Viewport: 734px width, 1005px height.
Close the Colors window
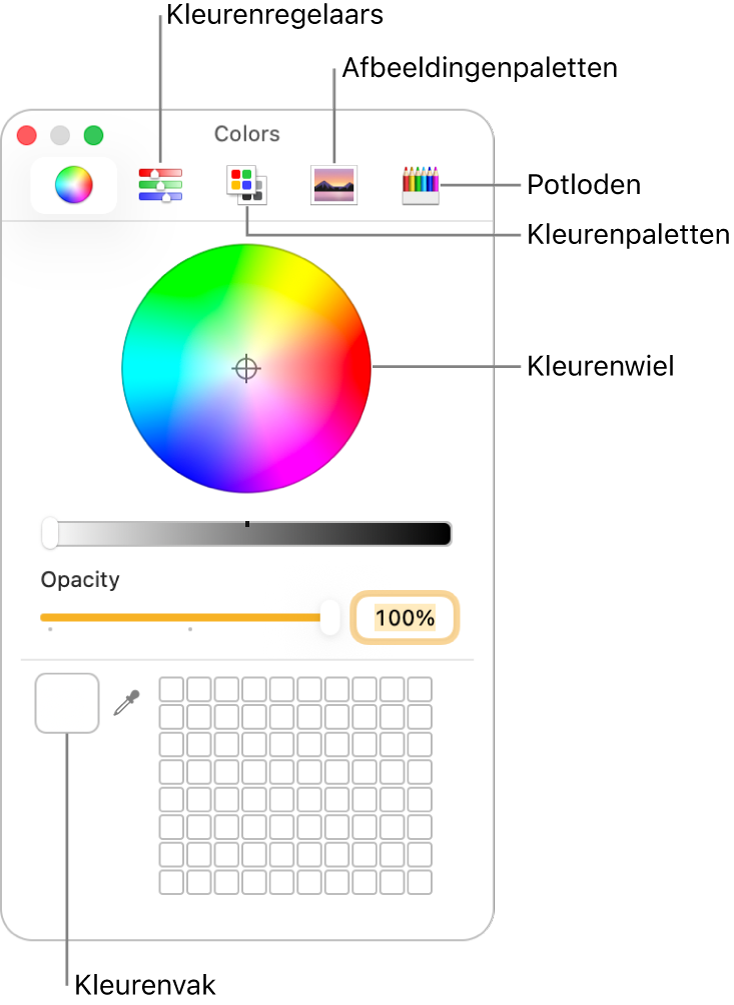point(27,135)
